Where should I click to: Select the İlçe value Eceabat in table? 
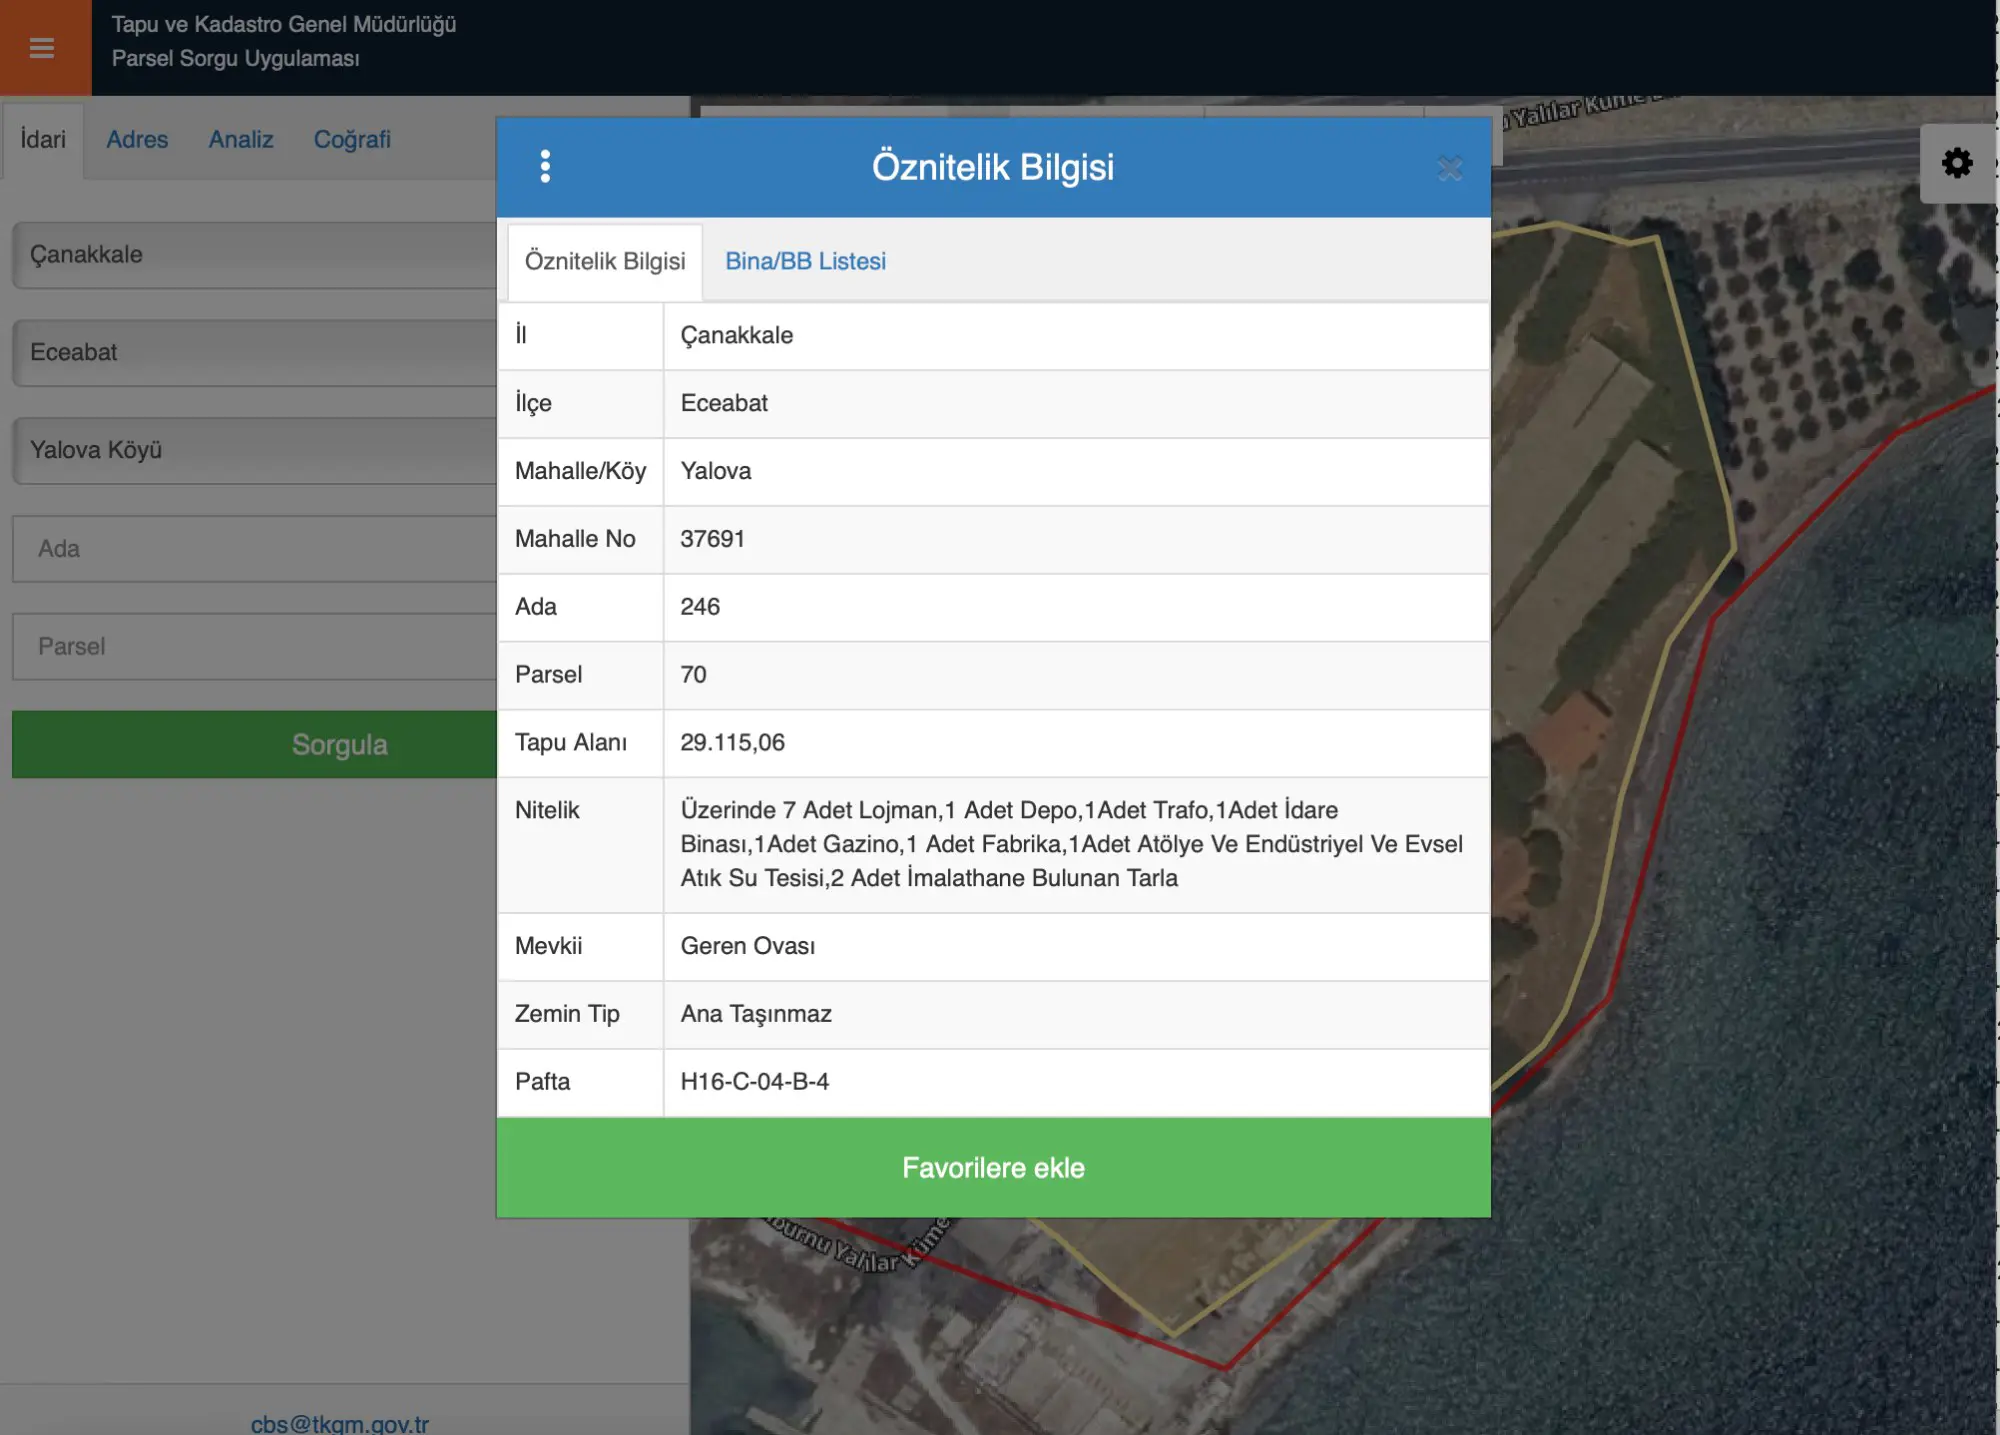point(724,403)
